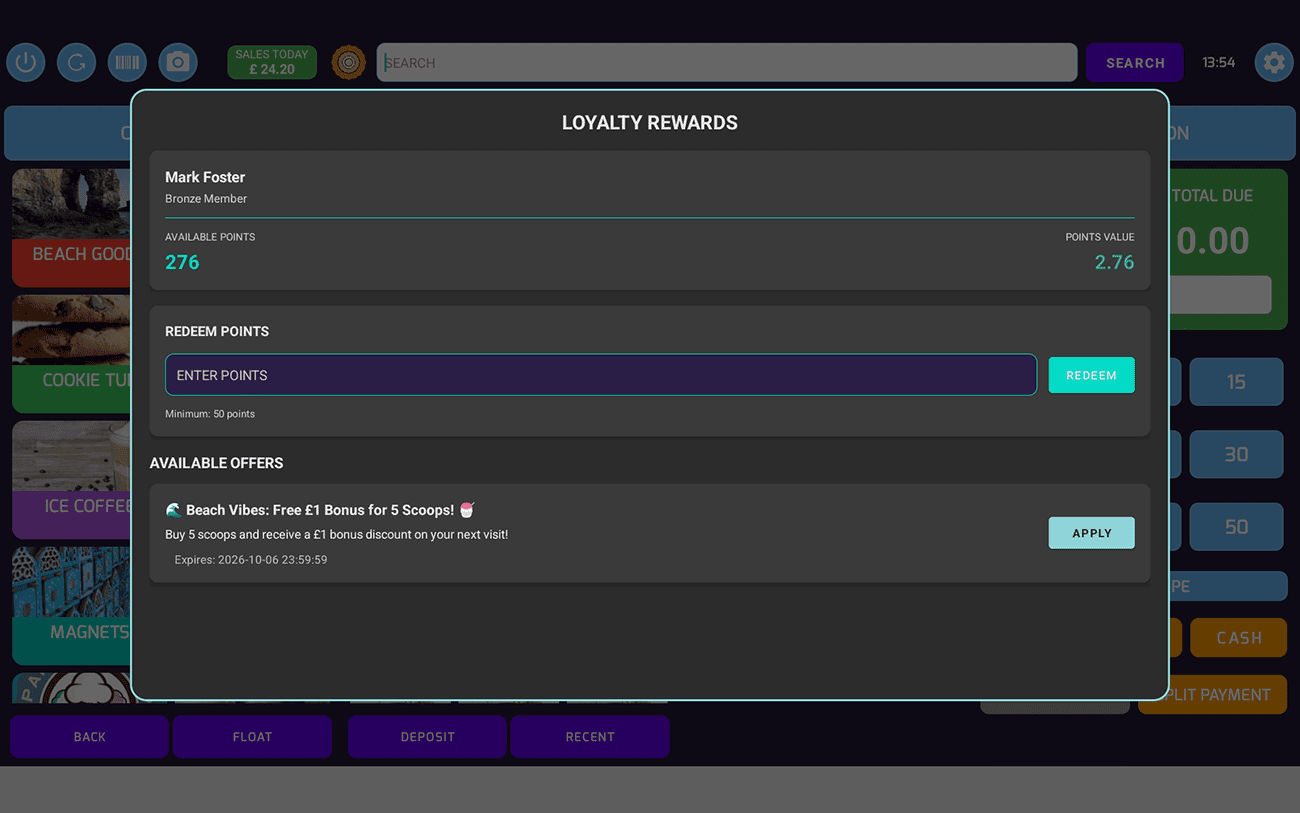Click the Minimum: 50 points note
1300x813 pixels.
[x=210, y=414]
